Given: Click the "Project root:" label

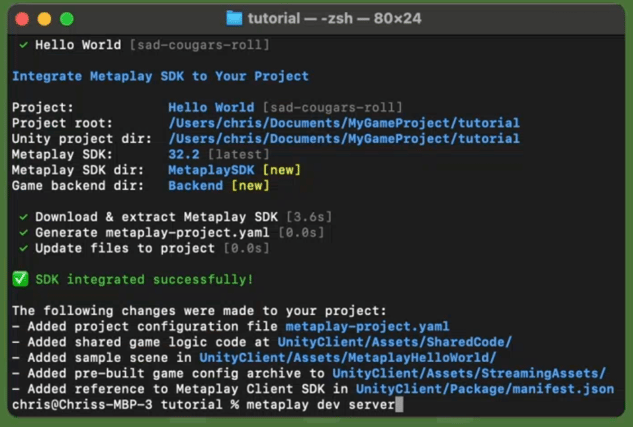Looking at the screenshot, I should [62, 123].
